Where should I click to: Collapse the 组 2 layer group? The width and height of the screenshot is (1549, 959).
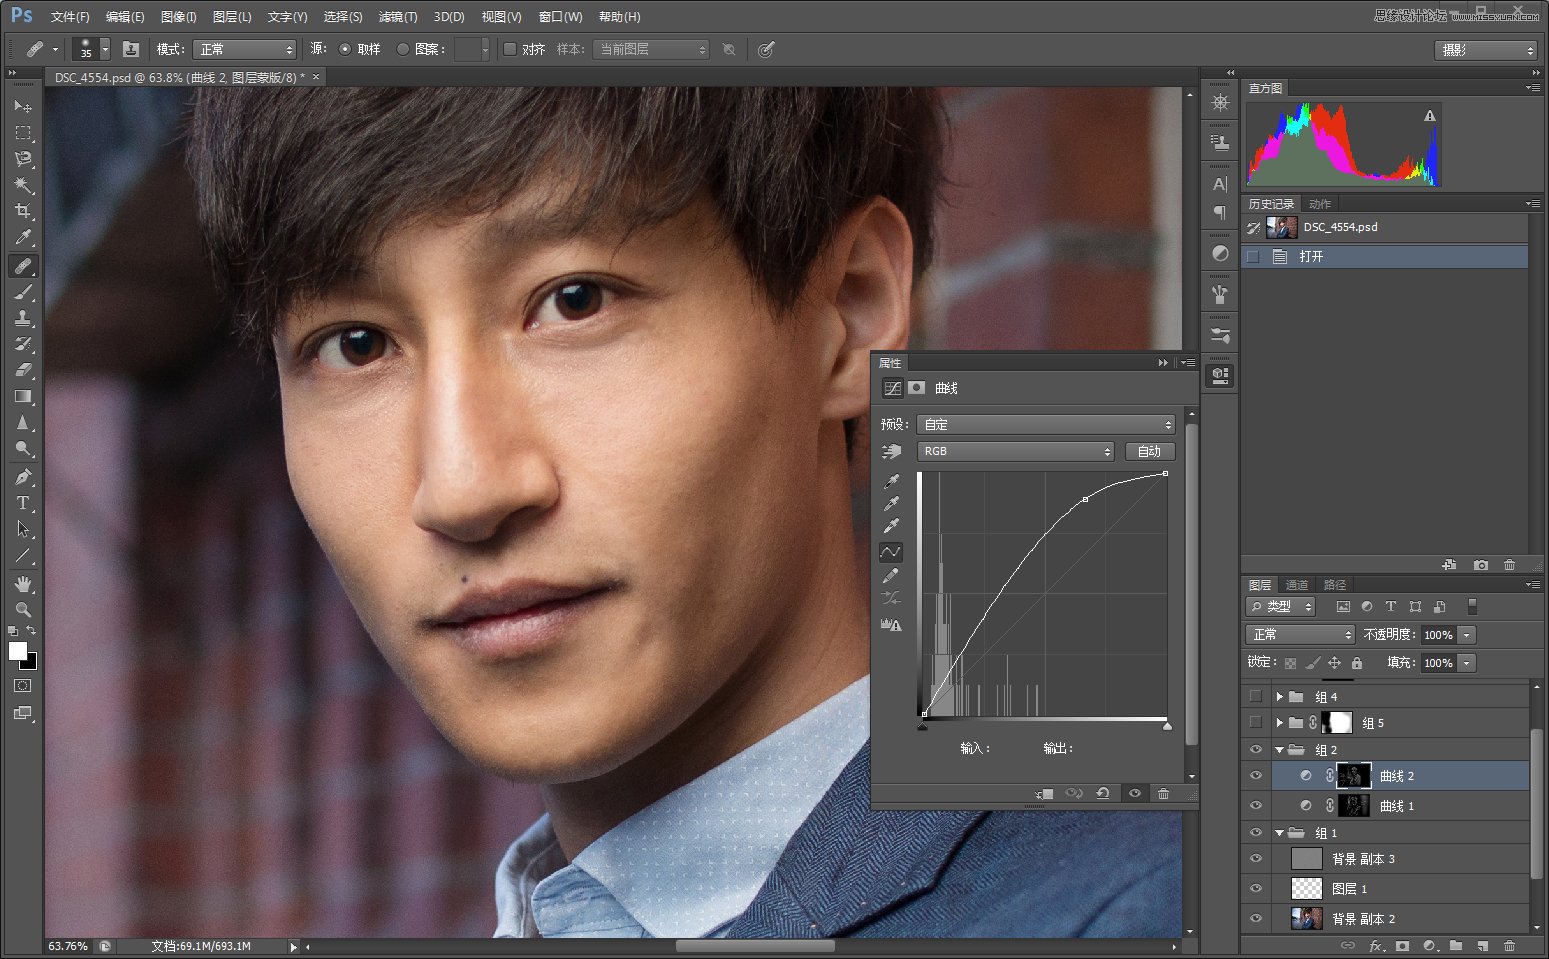[x=1279, y=749]
